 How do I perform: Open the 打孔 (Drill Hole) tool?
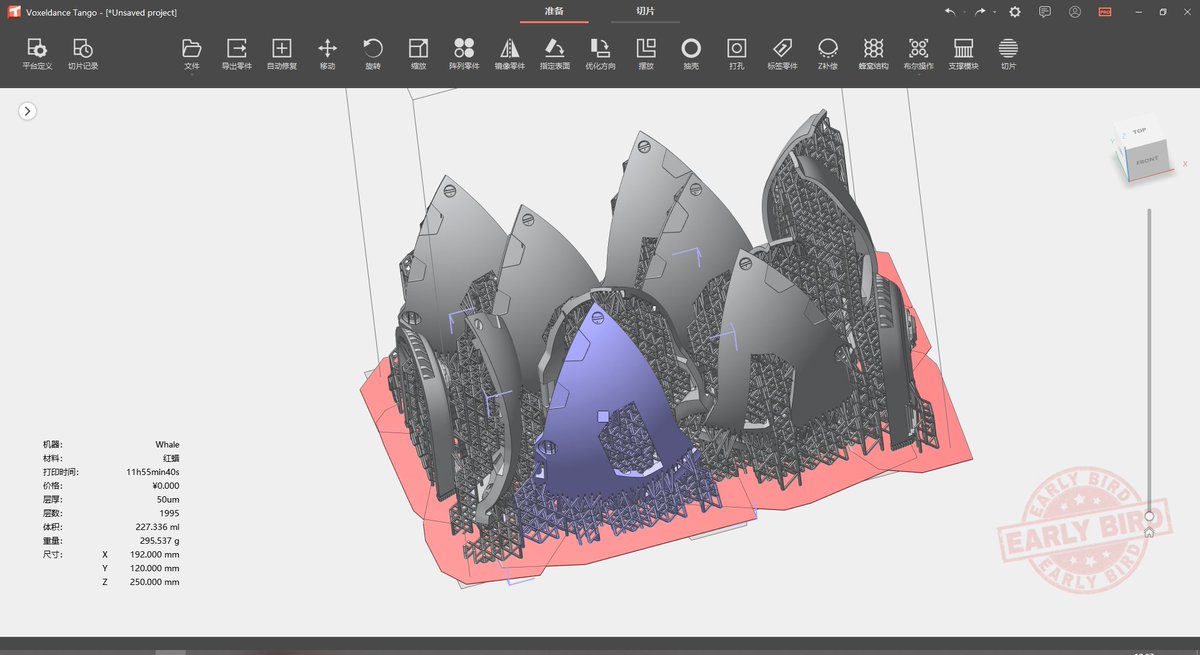pos(737,55)
